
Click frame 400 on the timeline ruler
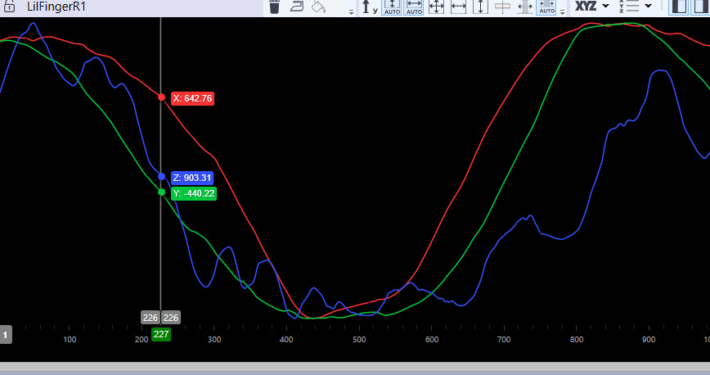[286, 339]
